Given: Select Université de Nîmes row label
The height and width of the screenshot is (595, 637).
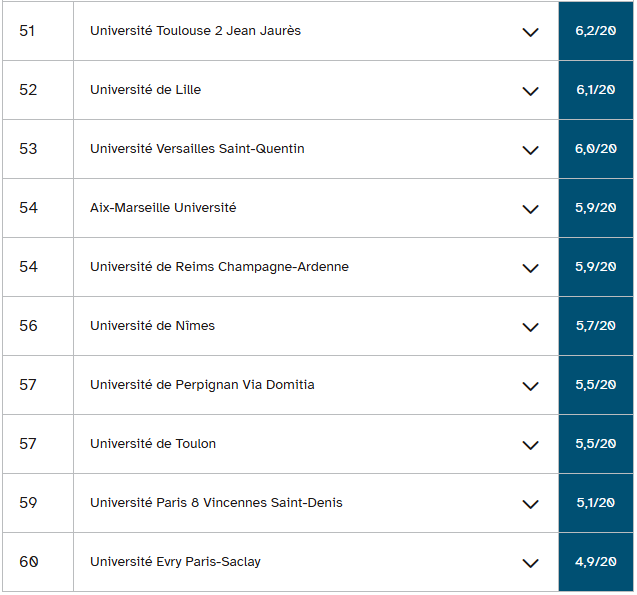Looking at the screenshot, I should [152, 326].
